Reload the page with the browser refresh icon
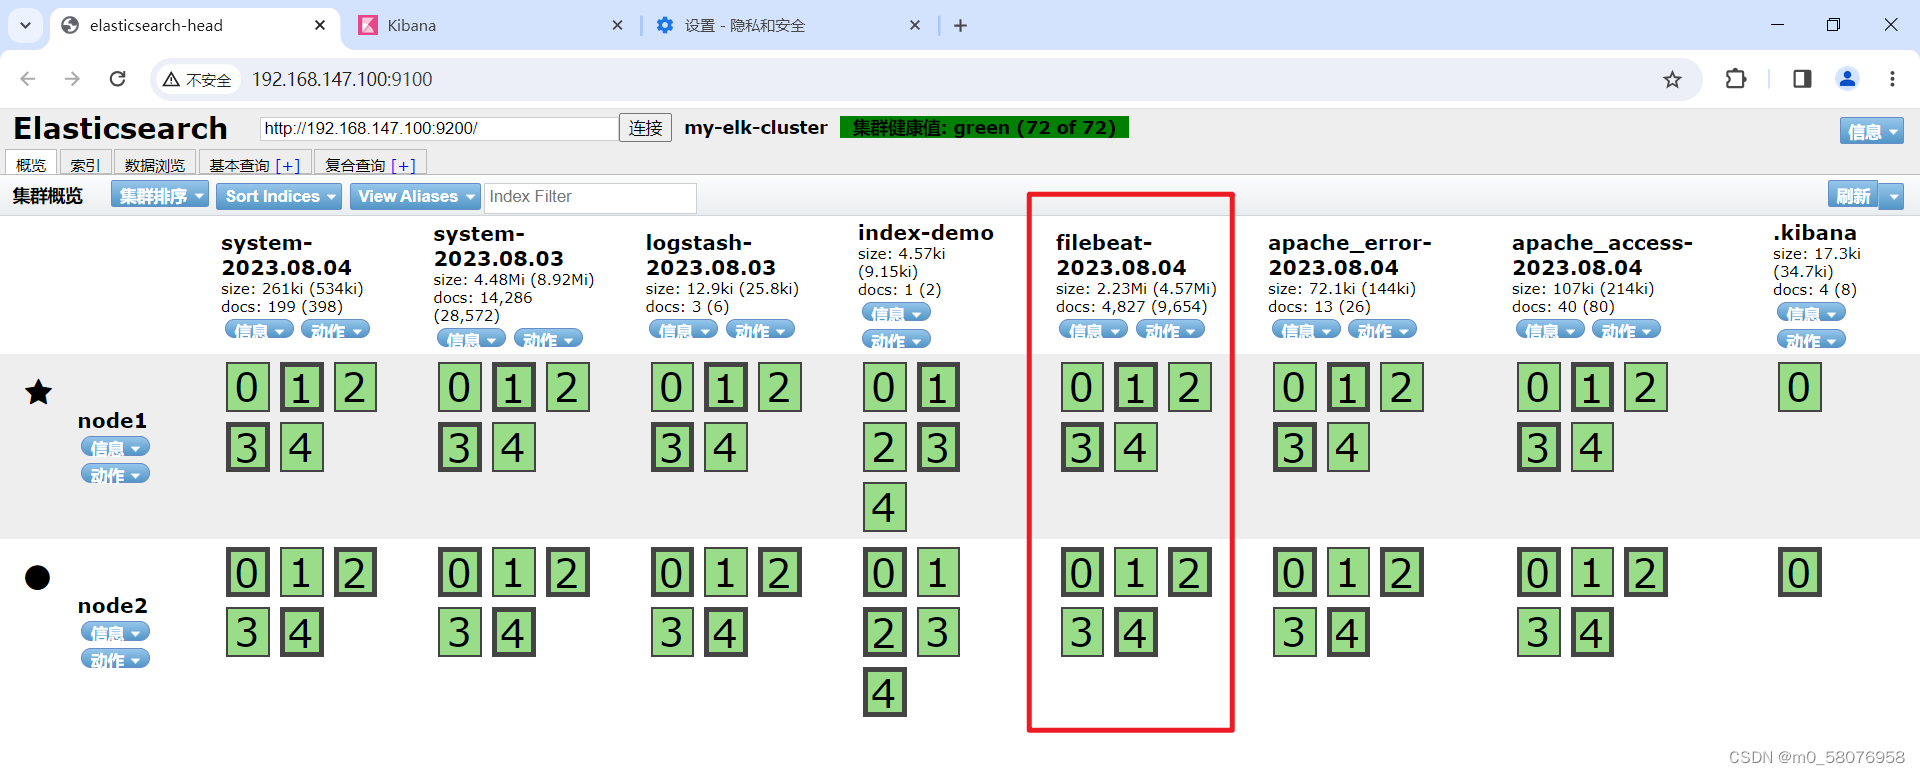 (x=117, y=79)
